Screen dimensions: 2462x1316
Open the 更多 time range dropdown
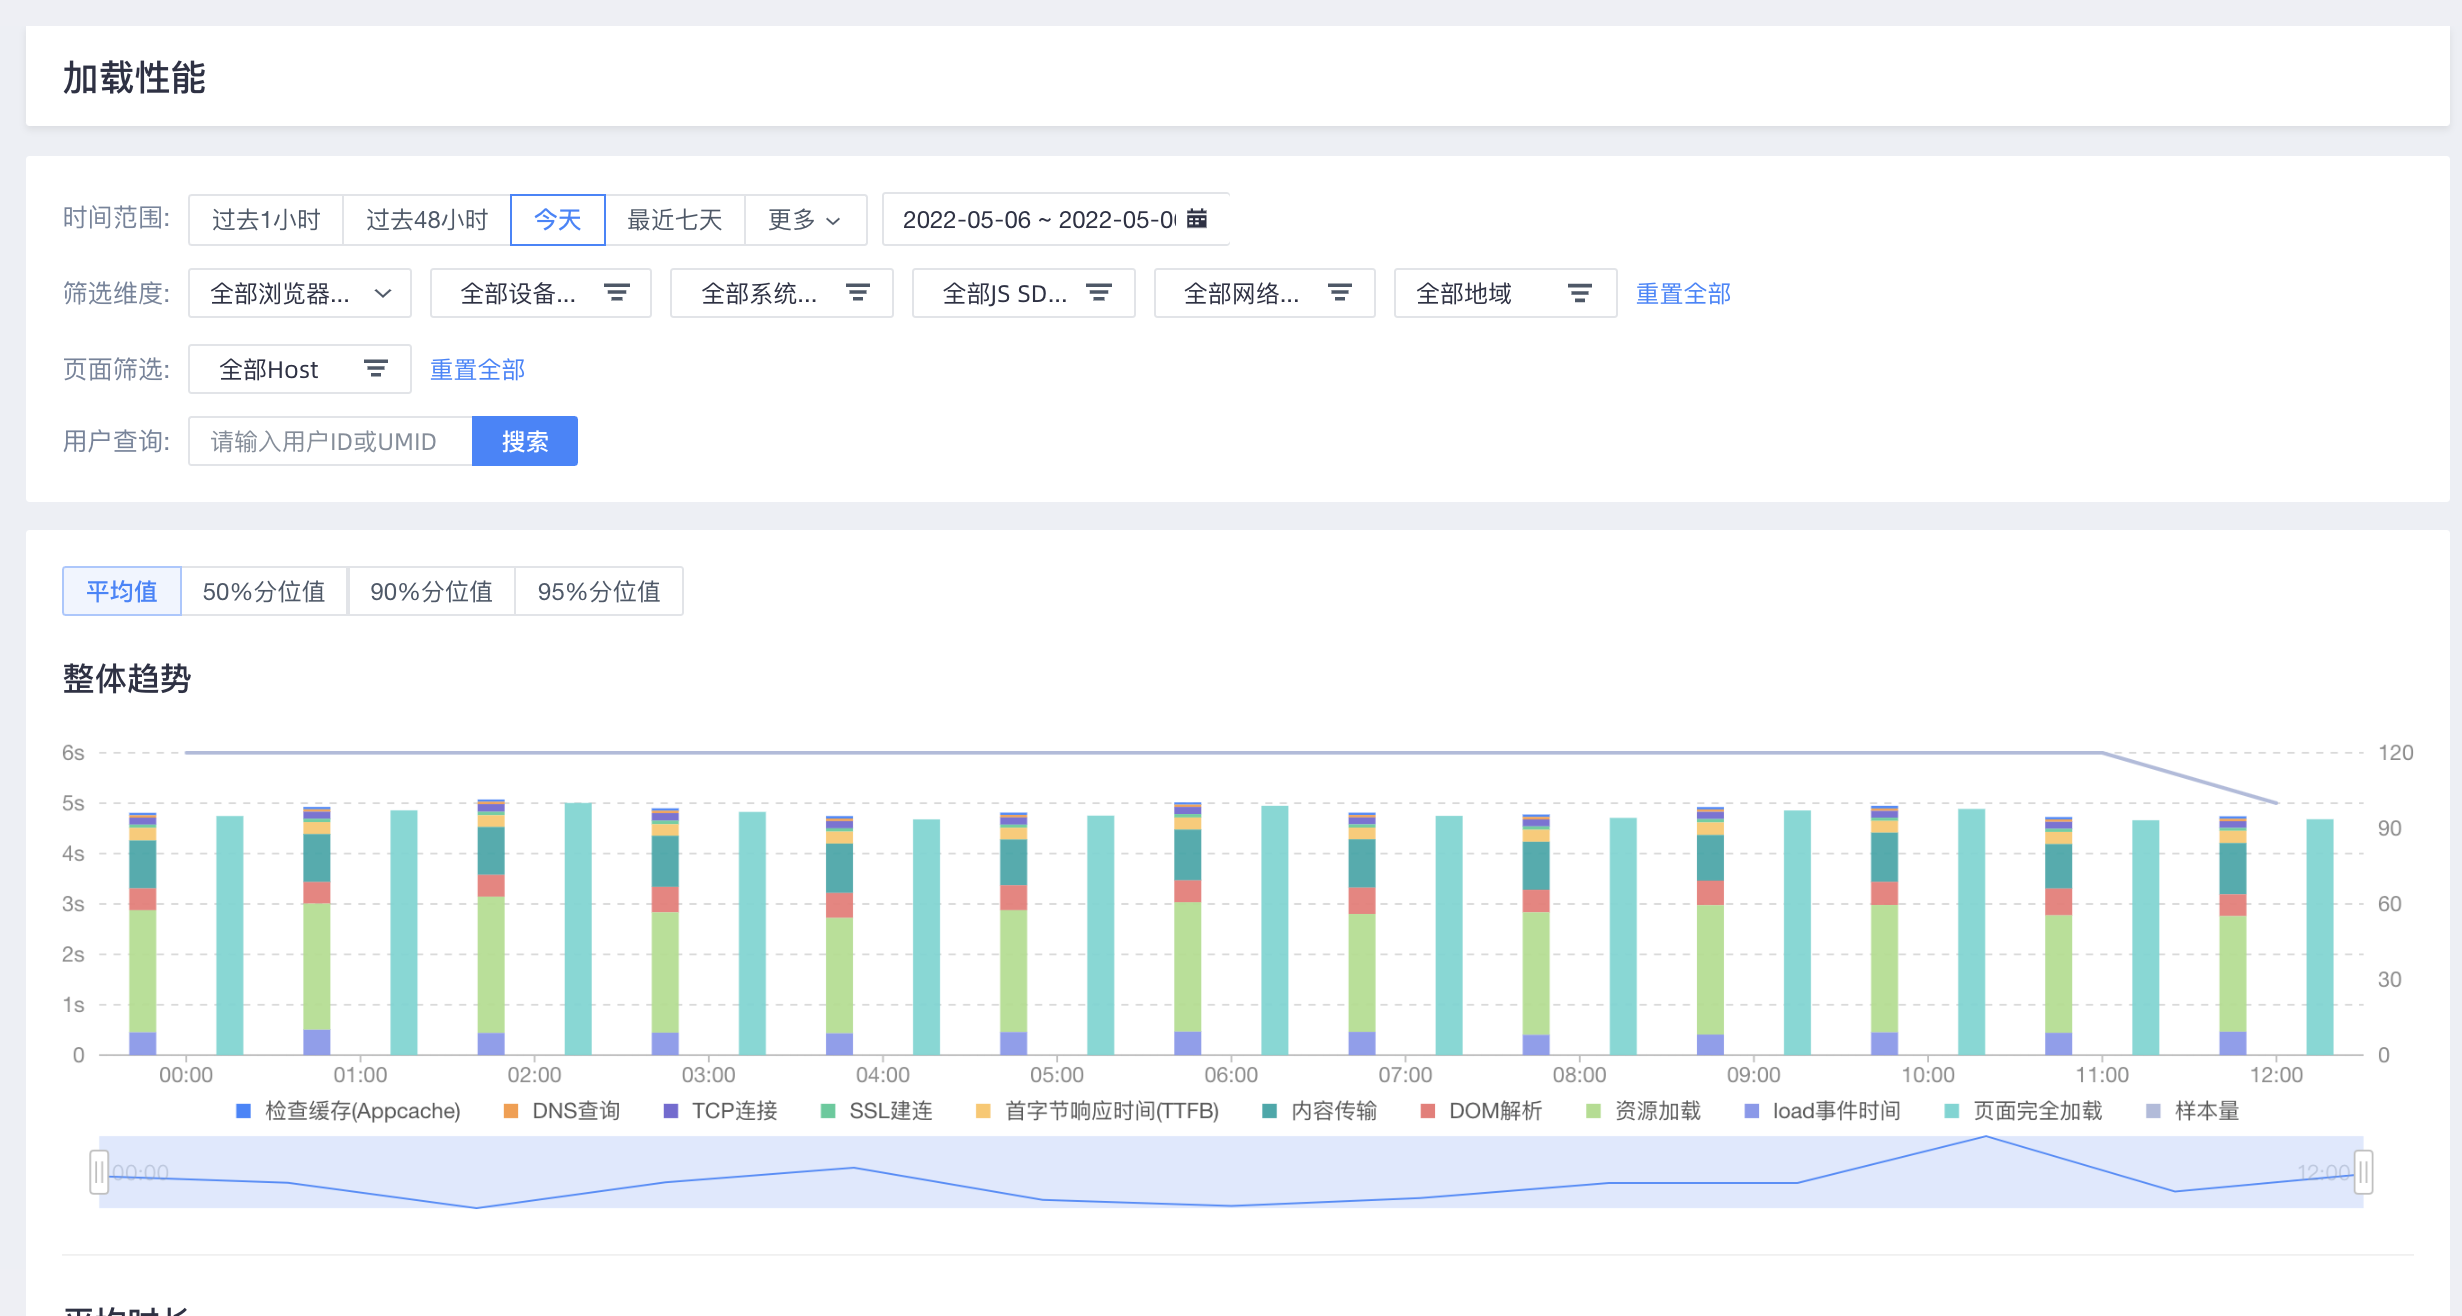[805, 220]
